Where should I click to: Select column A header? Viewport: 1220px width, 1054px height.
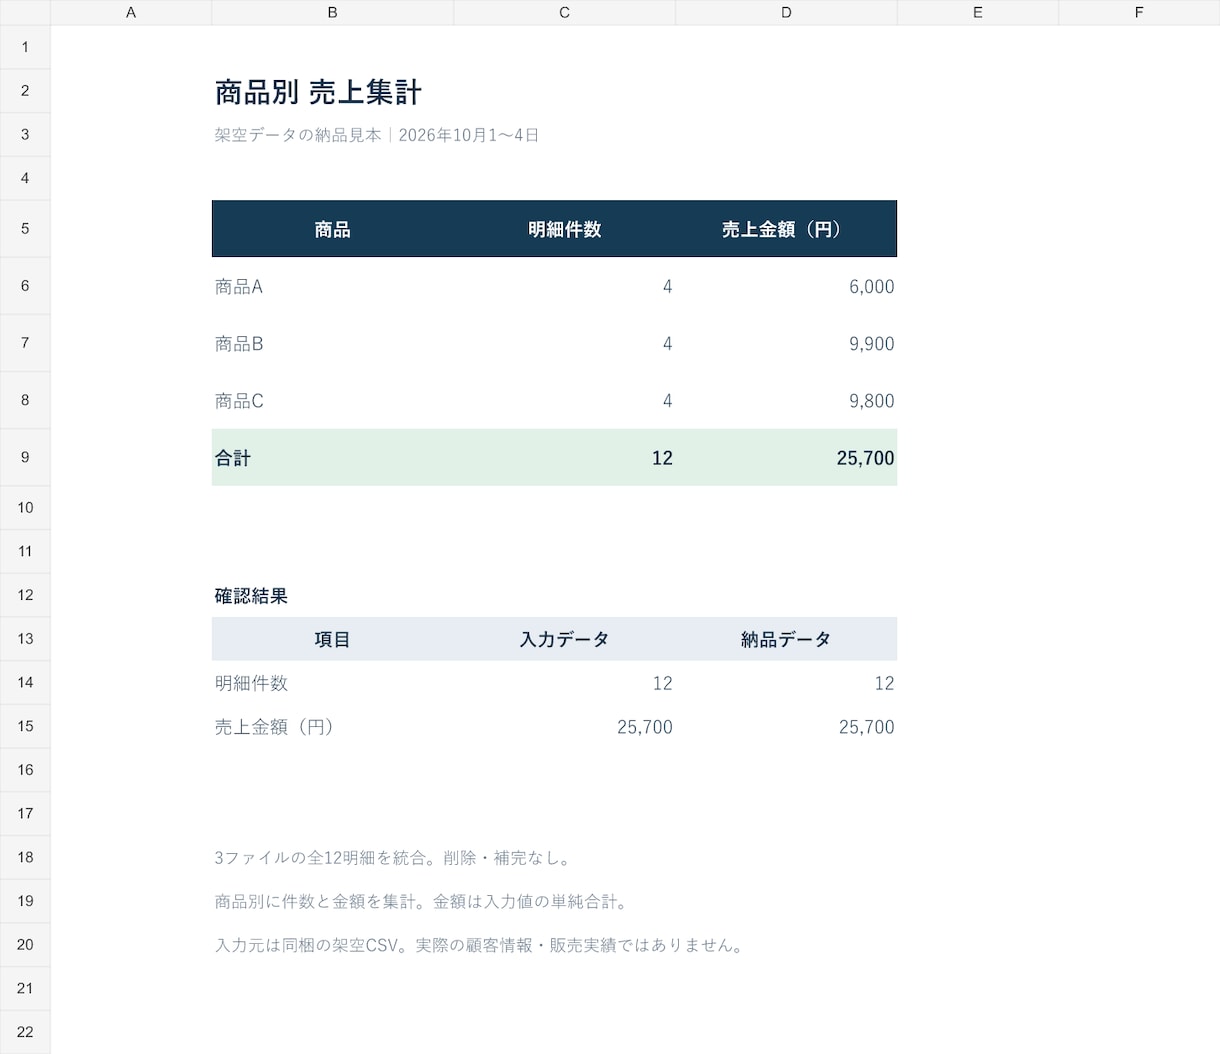(x=131, y=12)
